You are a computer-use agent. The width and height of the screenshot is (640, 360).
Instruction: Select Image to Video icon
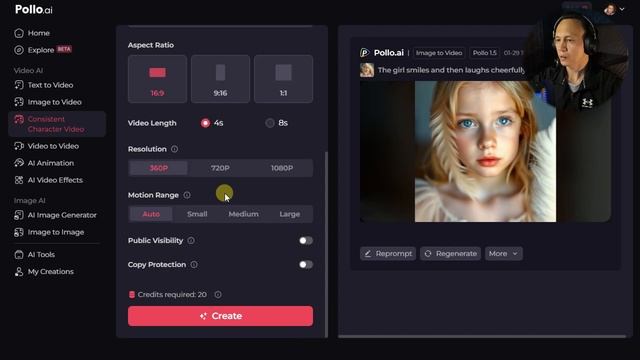point(19,102)
